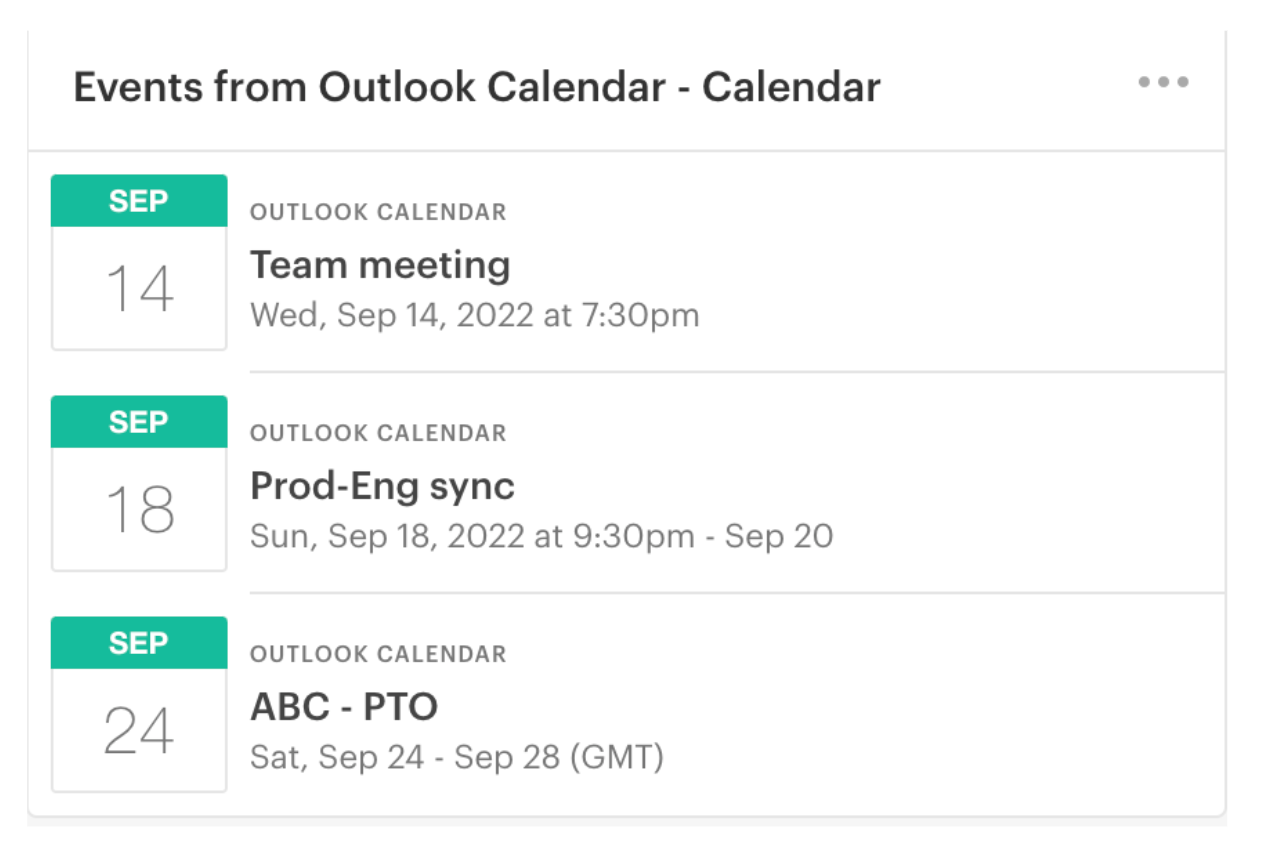The image size is (1262, 862).
Task: Click the green SEP header above 24
Action: (139, 643)
